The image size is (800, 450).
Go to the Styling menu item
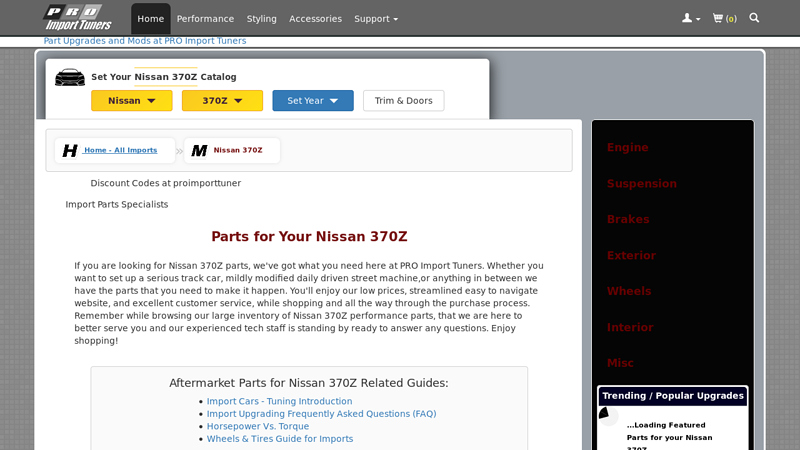261,19
